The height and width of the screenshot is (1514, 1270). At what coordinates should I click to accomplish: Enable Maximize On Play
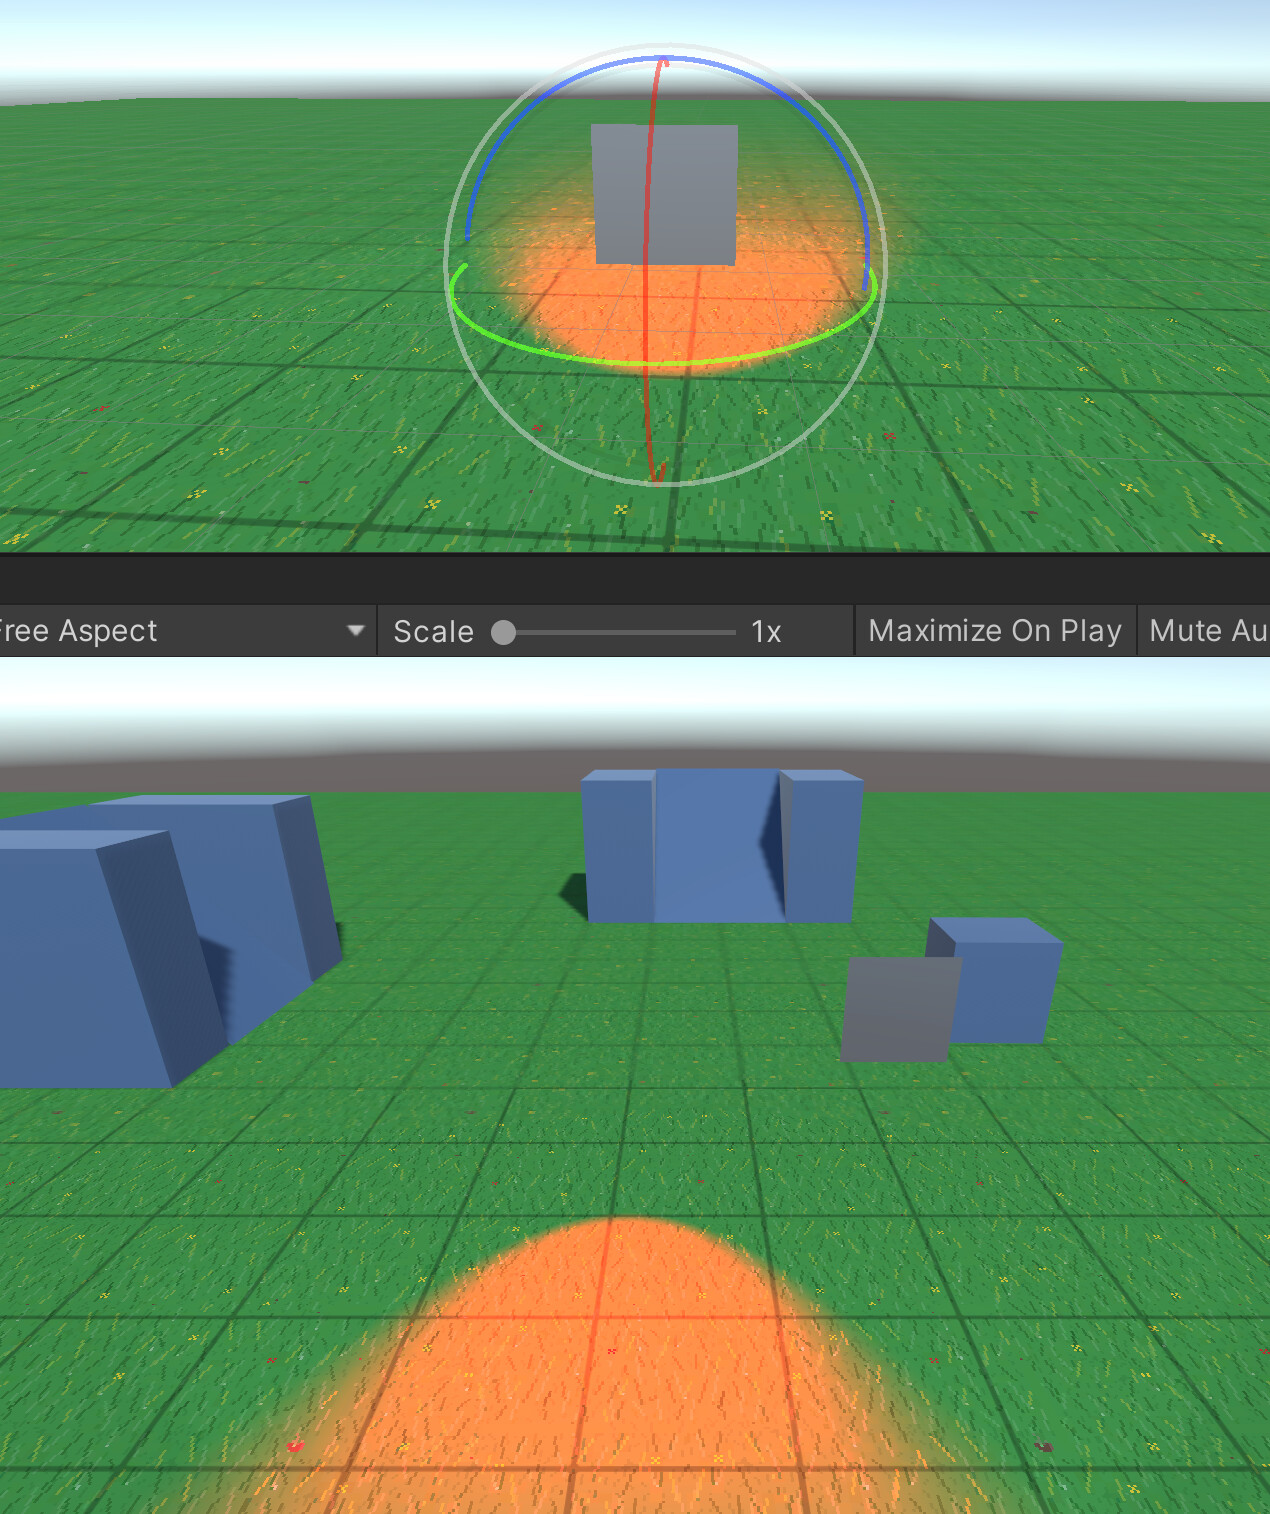click(x=995, y=630)
